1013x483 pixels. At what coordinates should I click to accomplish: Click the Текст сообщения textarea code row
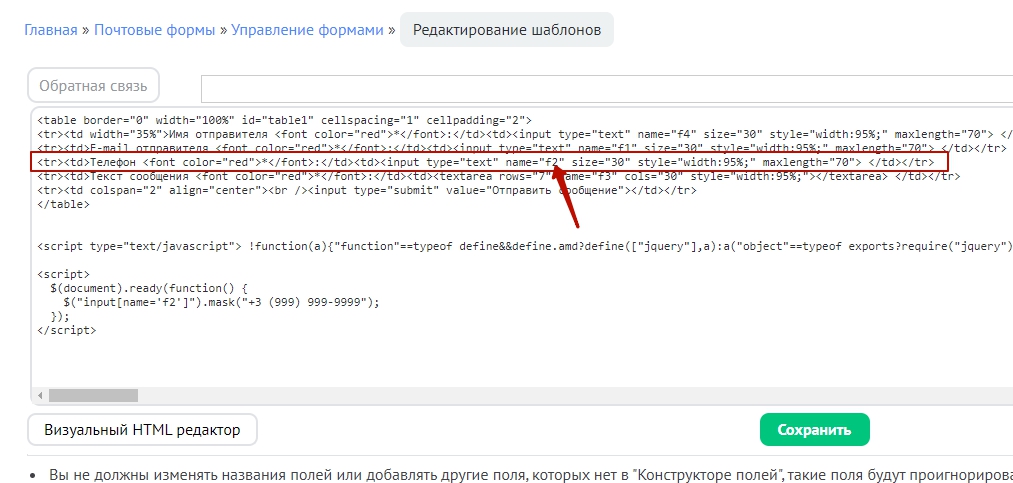tap(300, 176)
